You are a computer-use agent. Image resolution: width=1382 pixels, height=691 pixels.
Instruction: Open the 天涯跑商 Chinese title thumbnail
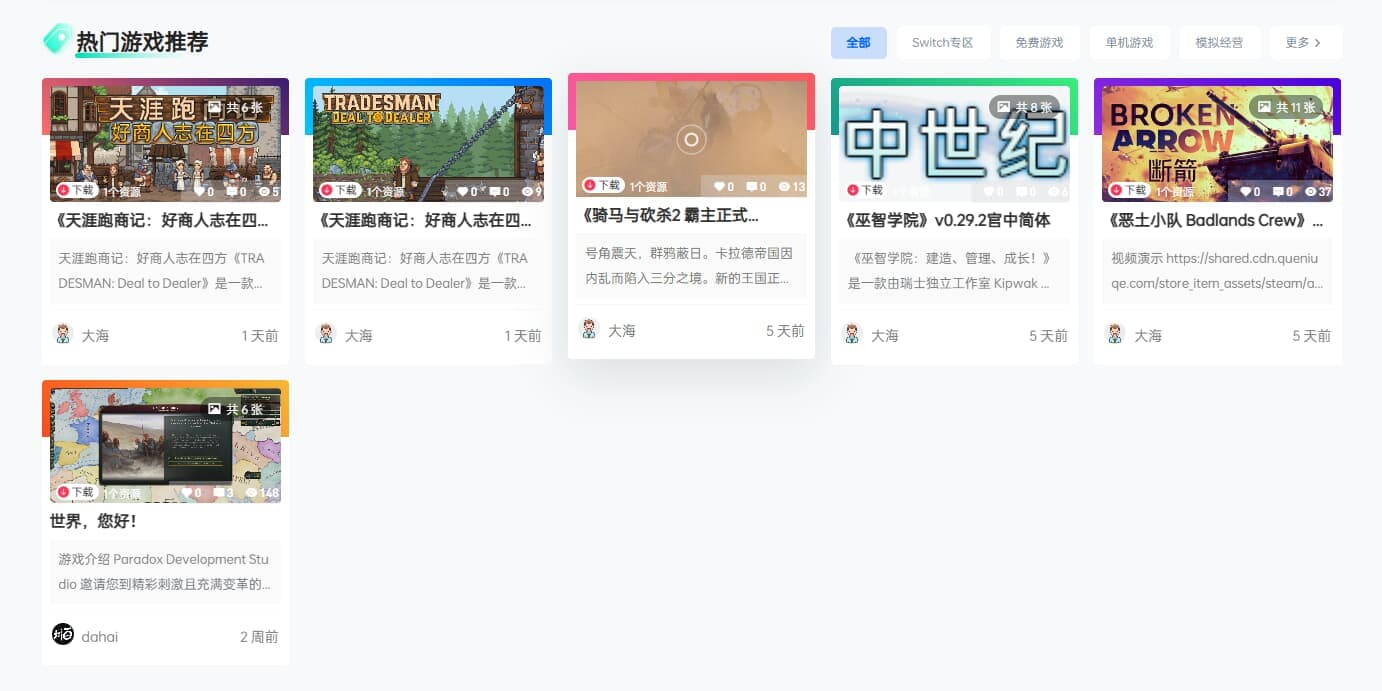point(165,144)
